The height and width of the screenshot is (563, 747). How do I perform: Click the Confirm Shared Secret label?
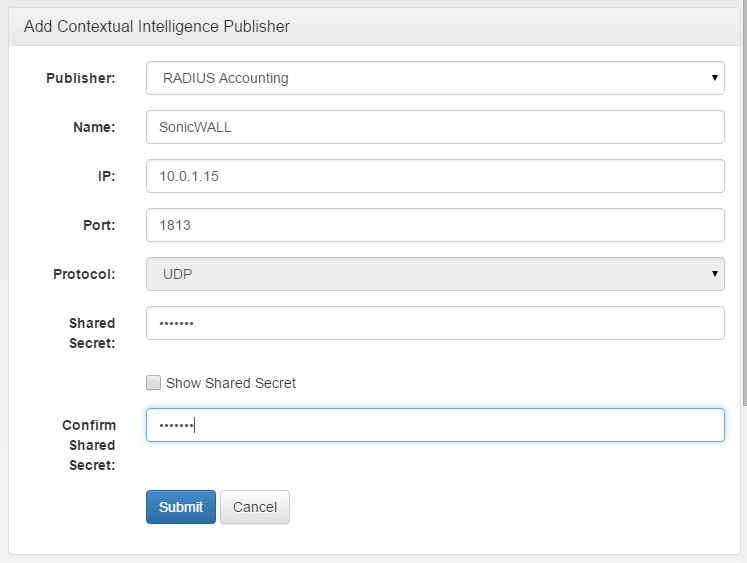pyautogui.click(x=89, y=445)
